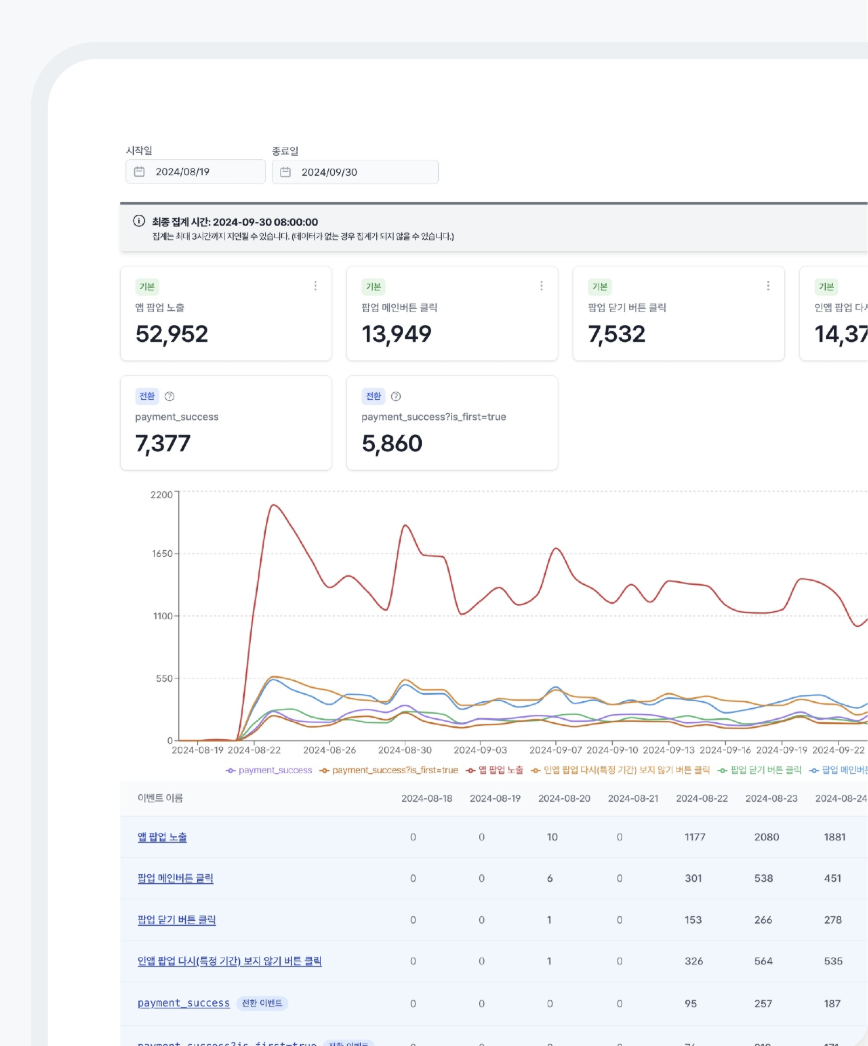The image size is (868, 1046).
Task: Open the three-dot menu on 팝업 닫기 버튼 클릭 card
Action: (x=768, y=286)
